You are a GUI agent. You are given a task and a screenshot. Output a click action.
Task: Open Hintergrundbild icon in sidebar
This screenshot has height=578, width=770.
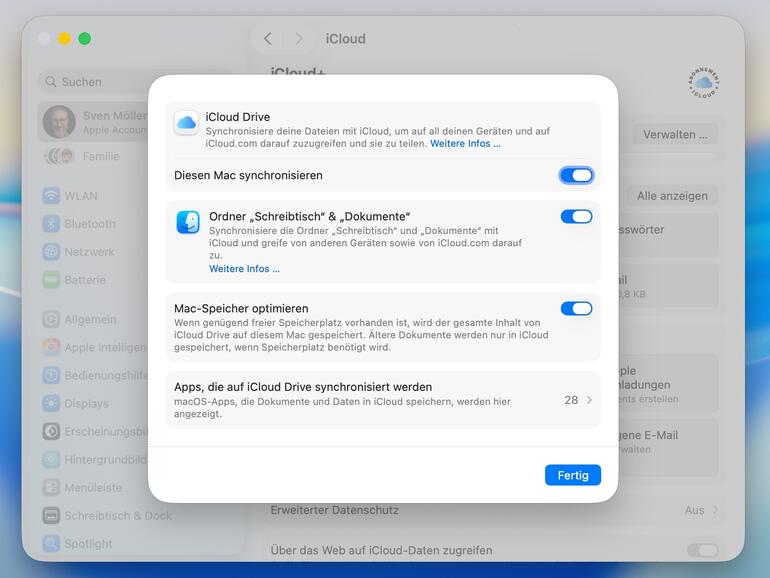coord(51,459)
